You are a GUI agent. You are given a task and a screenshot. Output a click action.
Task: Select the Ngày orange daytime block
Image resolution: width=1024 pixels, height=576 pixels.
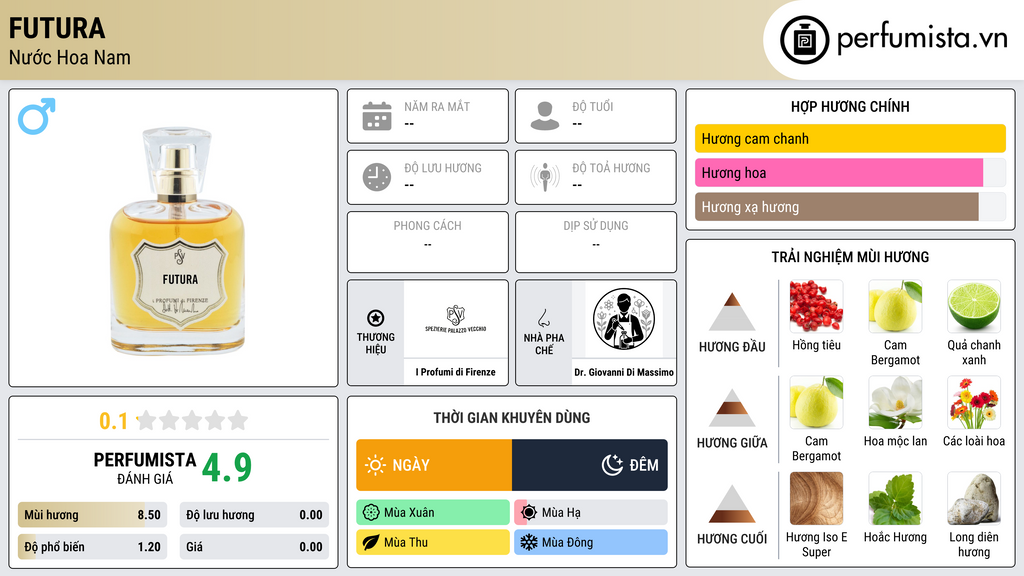434,465
